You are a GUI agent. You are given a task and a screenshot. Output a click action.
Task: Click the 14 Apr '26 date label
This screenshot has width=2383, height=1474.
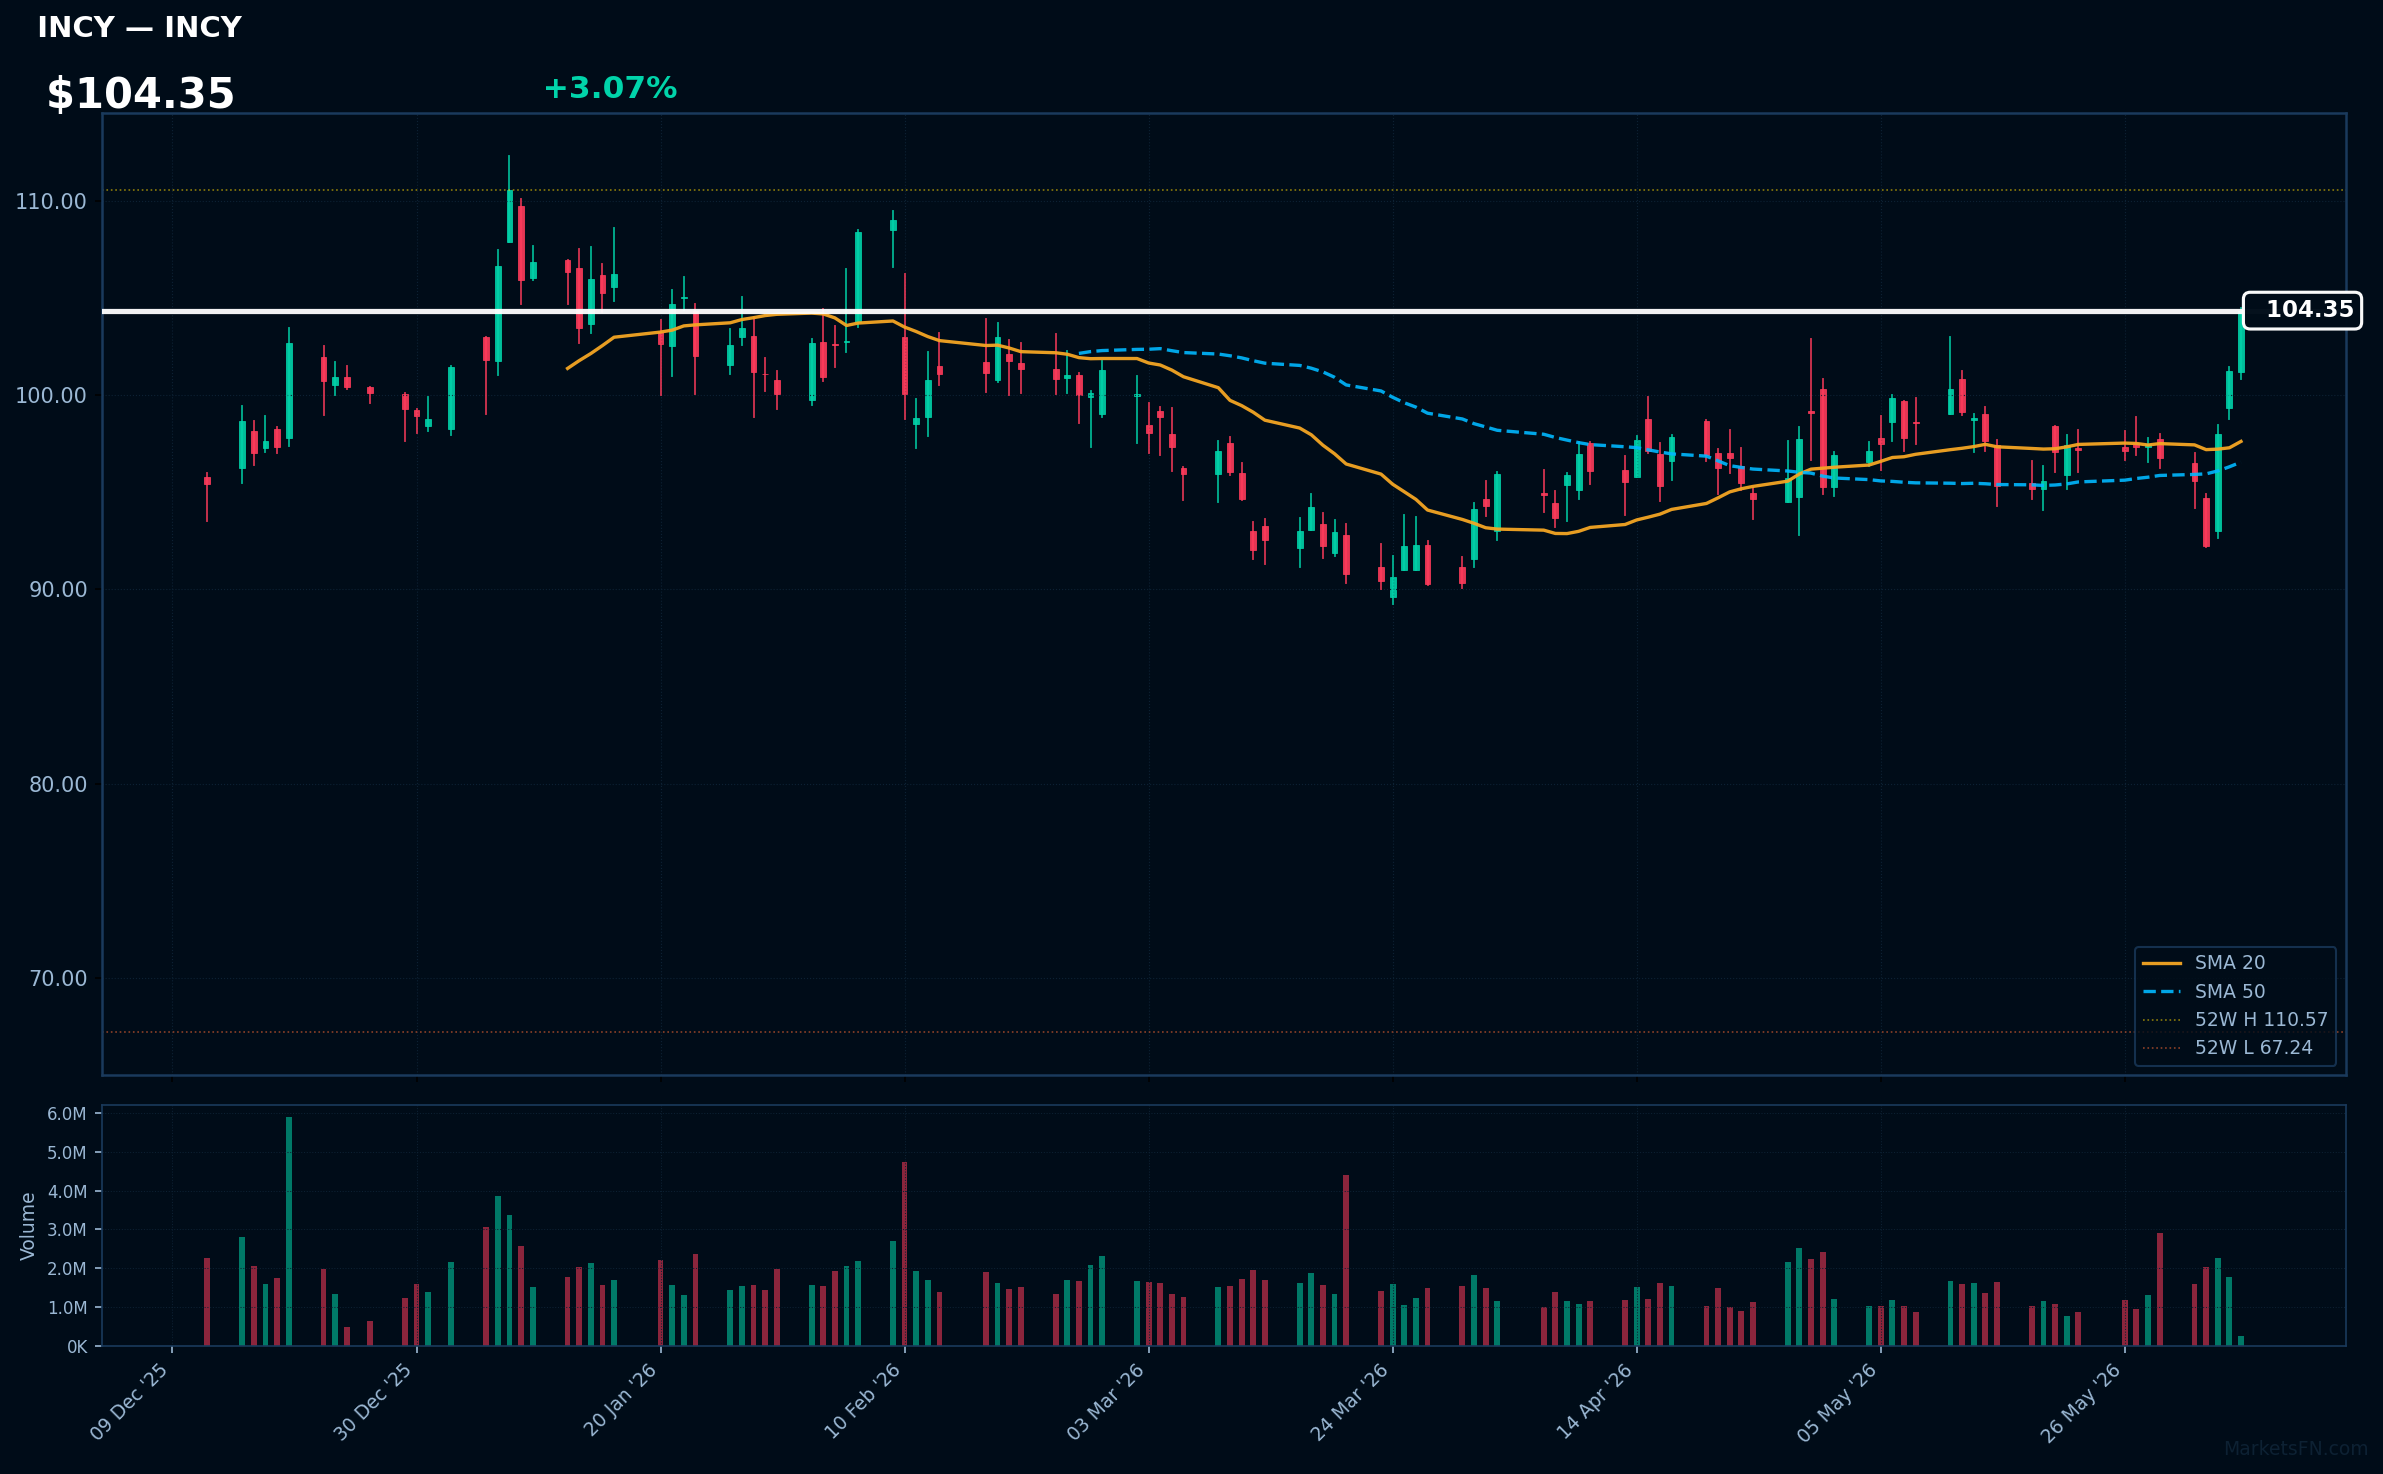(1594, 1402)
